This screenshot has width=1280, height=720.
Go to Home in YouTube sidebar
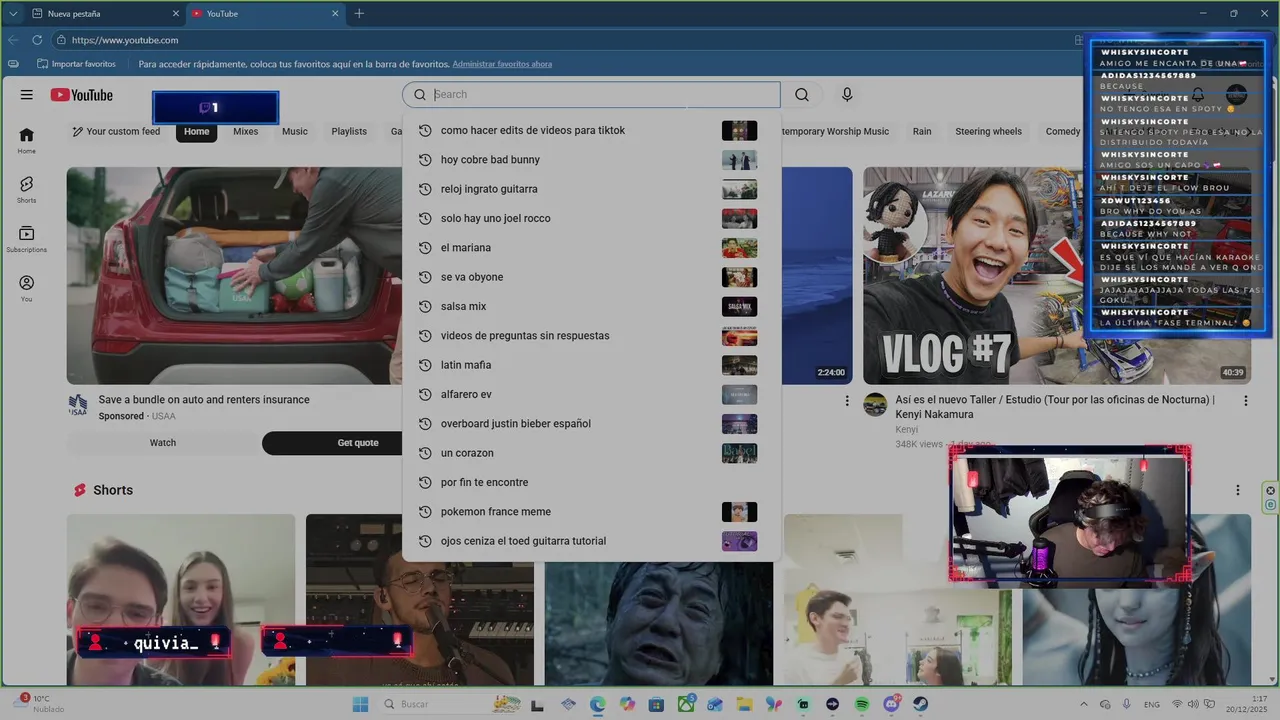point(26,141)
